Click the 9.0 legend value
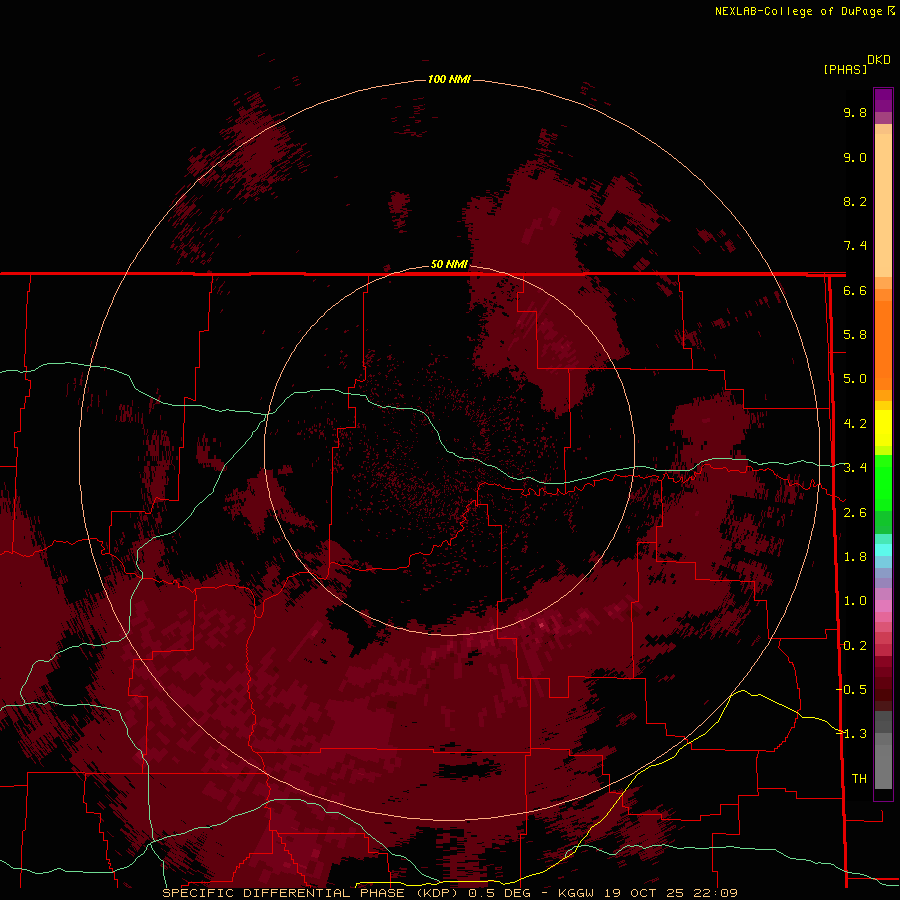Viewport: 900px width, 900px height. pos(855,157)
